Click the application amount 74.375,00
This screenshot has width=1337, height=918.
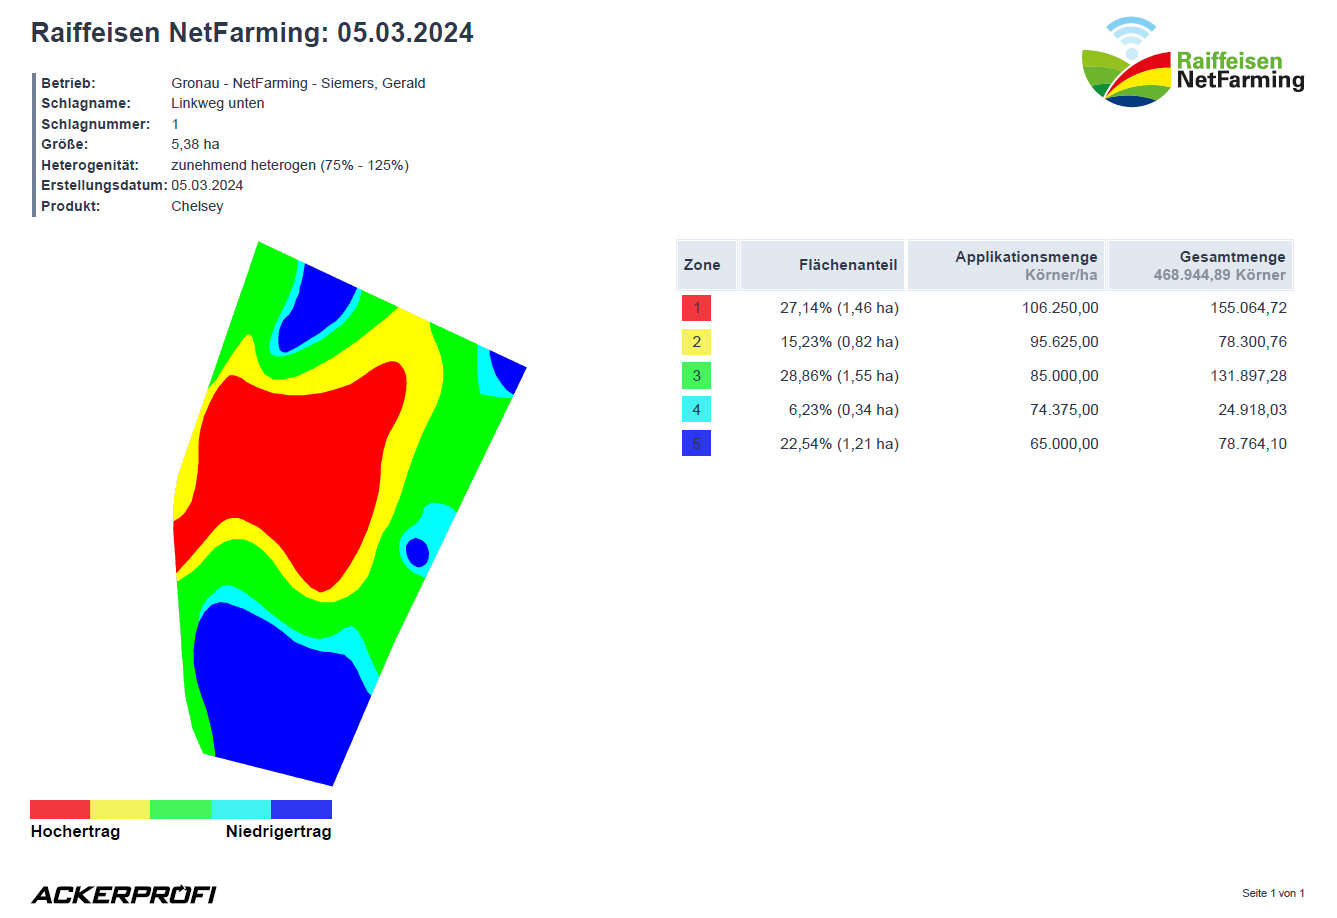(x=1064, y=410)
